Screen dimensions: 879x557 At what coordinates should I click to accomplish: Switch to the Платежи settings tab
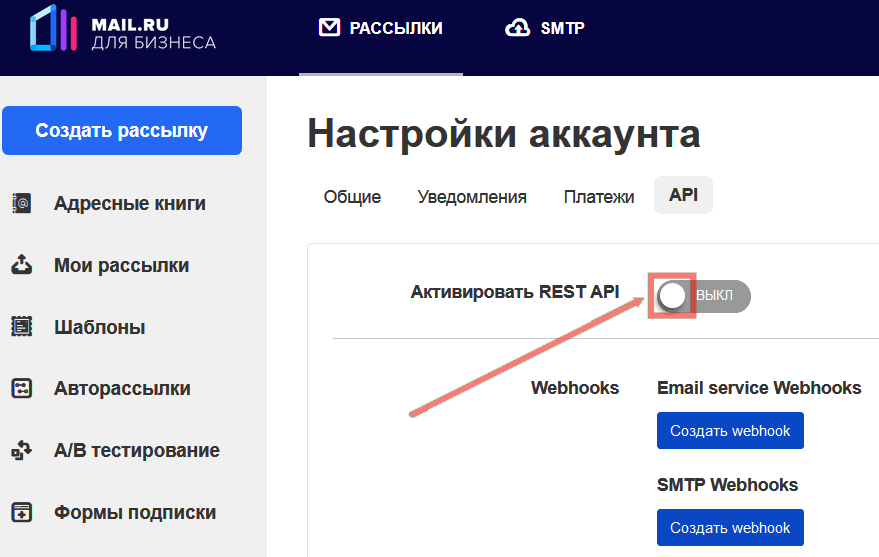[x=599, y=197]
